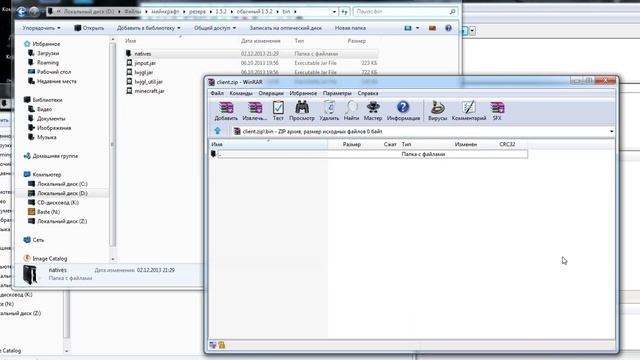This screenshot has height=360, width=640.
Task: Click the WinRAR SFX icon
Action: pos(497,111)
